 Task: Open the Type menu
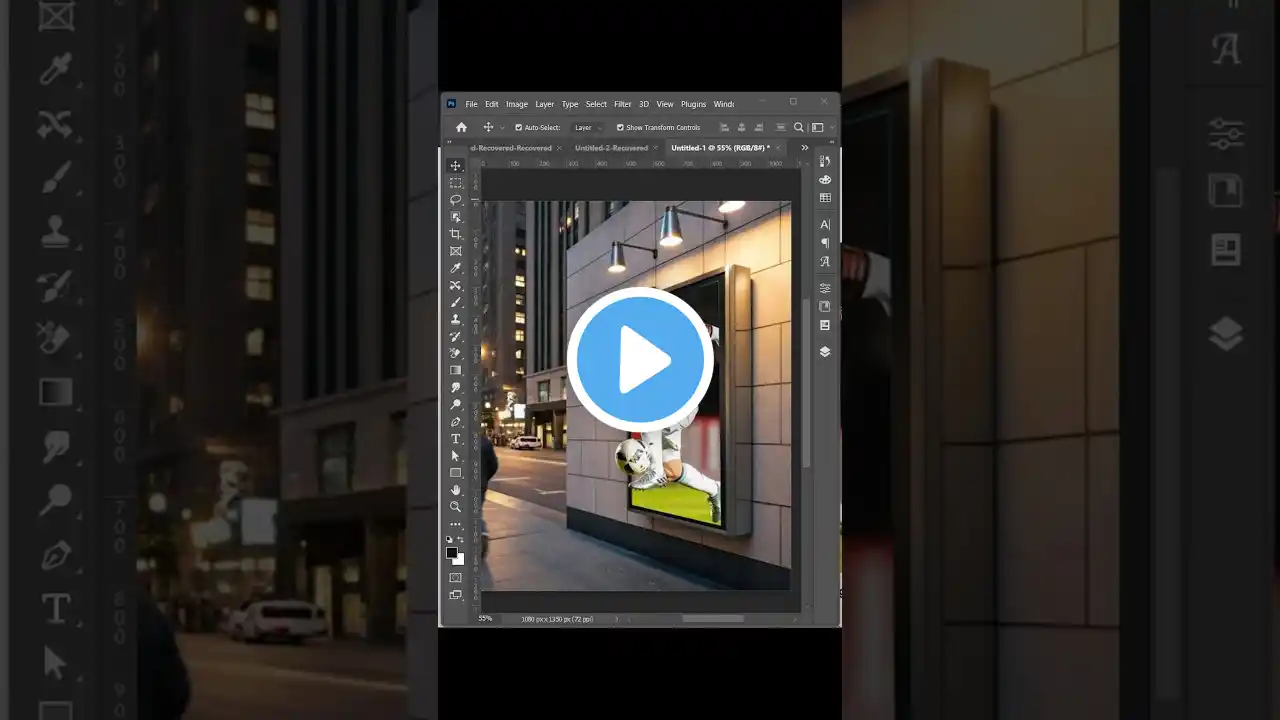tap(570, 104)
